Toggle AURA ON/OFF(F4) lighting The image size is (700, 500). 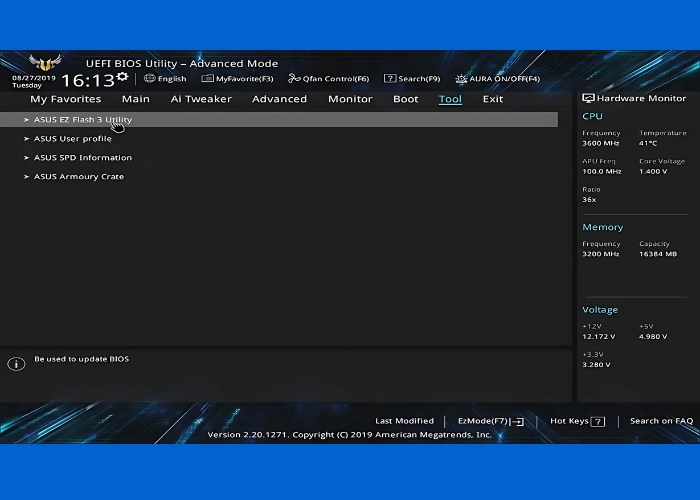pyautogui.click(x=497, y=79)
